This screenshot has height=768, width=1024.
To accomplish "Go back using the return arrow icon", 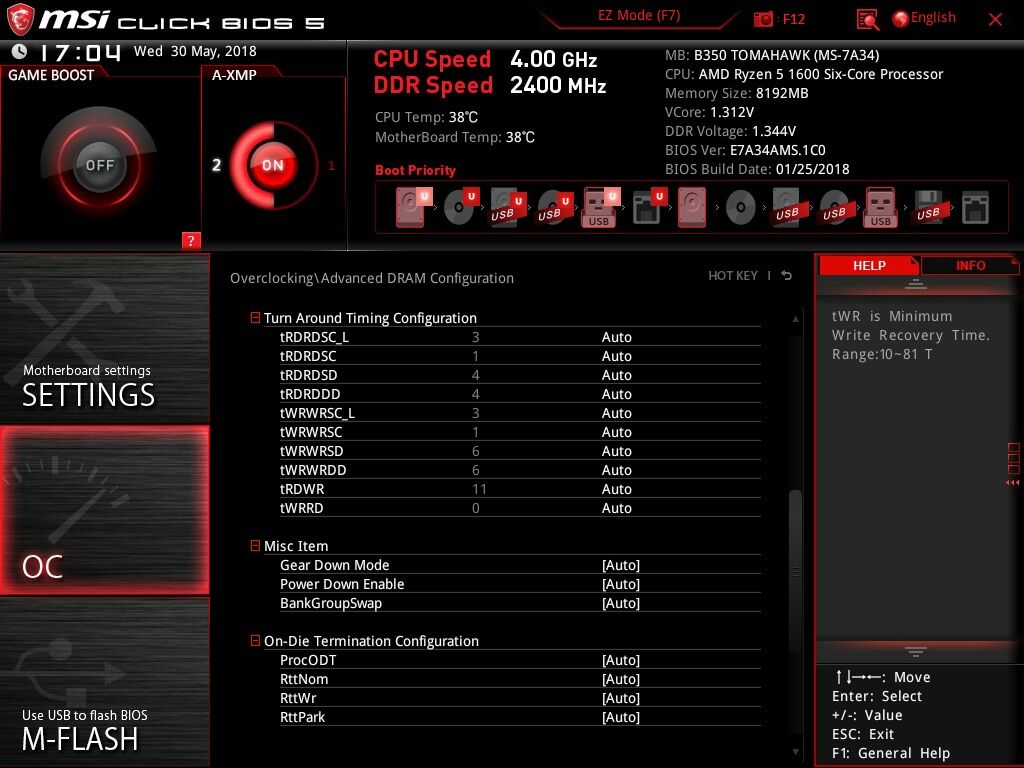I will [x=786, y=276].
